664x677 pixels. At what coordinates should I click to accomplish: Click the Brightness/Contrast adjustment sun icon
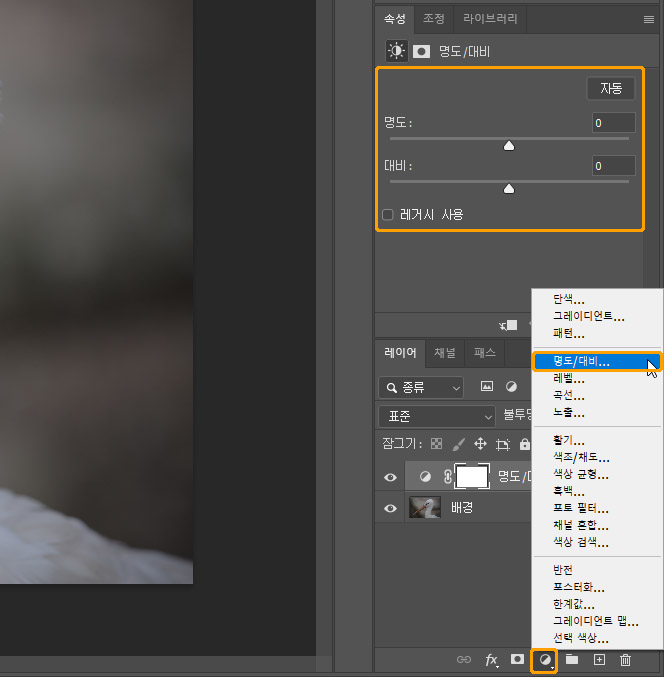pos(396,51)
